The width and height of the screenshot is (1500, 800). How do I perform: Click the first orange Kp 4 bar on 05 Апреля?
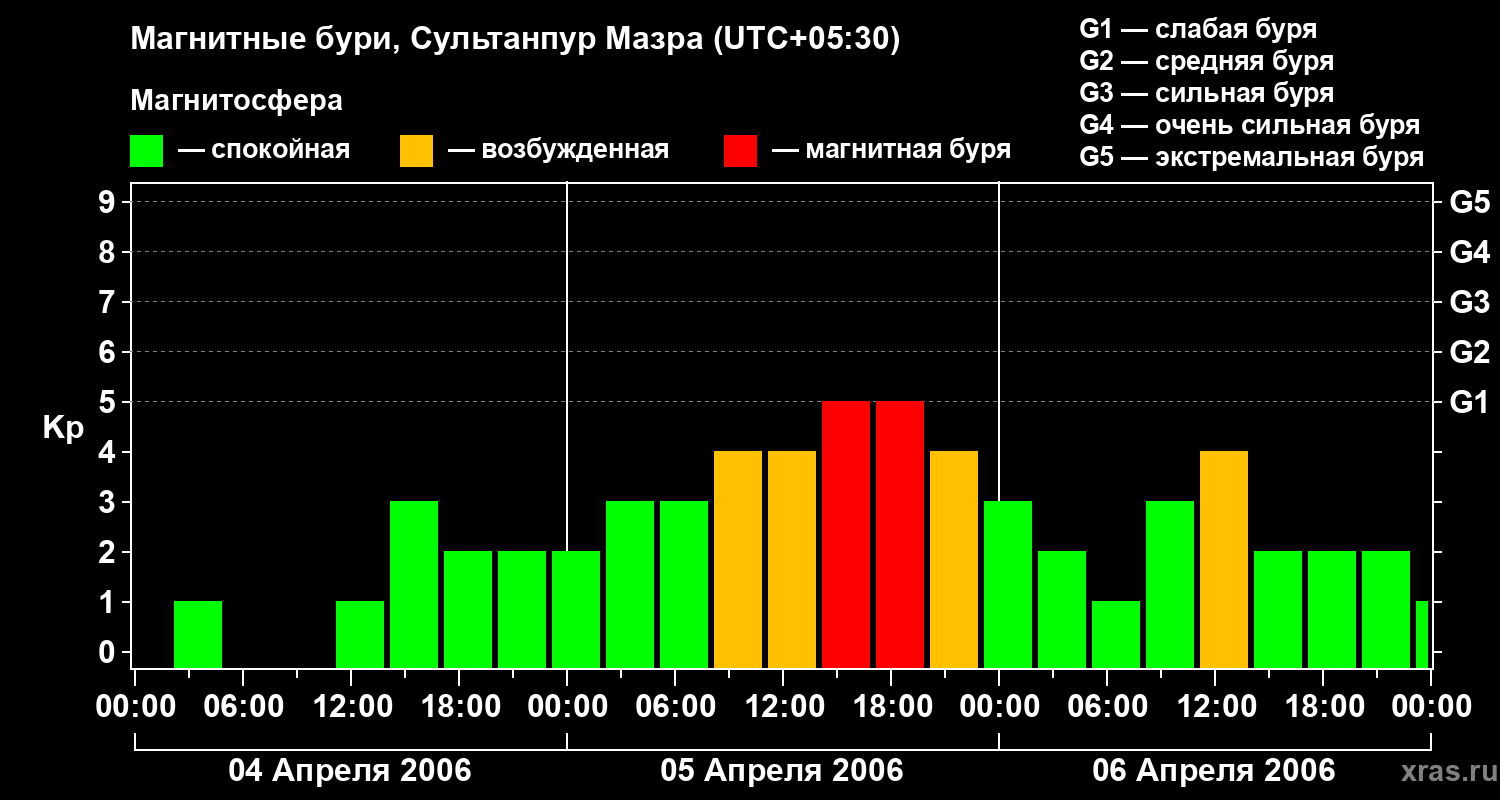[738, 559]
